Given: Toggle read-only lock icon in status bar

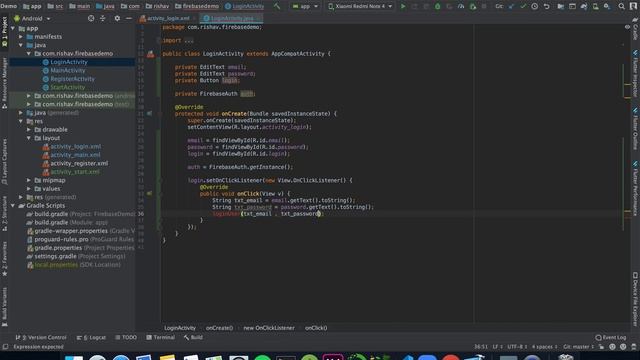Looking at the screenshot, I should click(602, 347).
